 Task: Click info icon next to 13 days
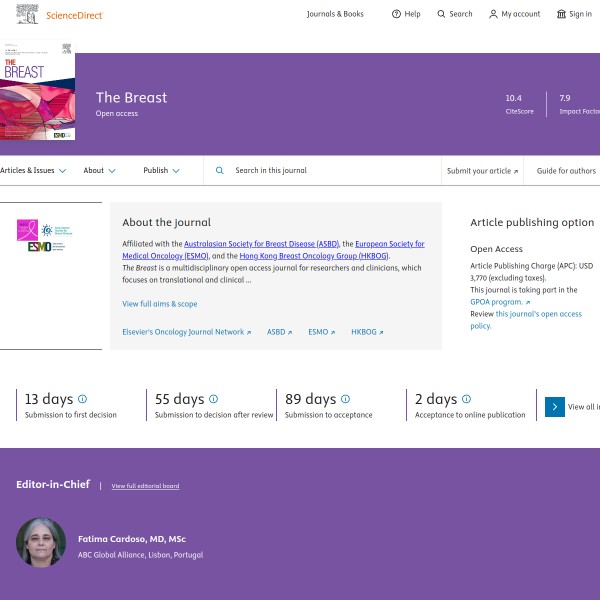point(83,398)
